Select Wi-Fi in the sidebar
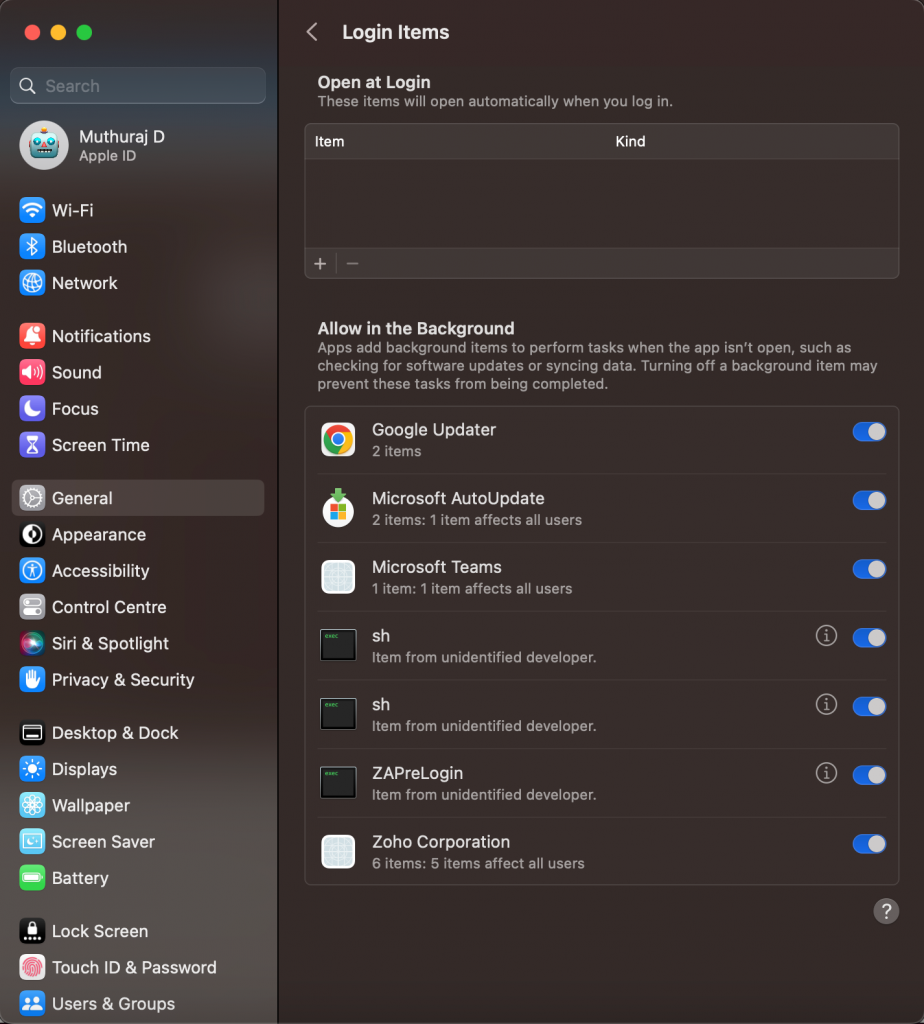 click(x=72, y=210)
